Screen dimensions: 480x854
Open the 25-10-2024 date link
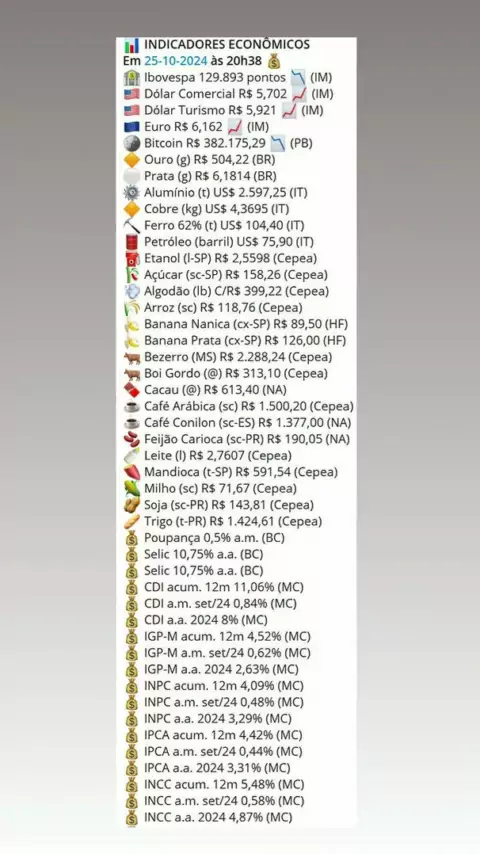point(175,61)
